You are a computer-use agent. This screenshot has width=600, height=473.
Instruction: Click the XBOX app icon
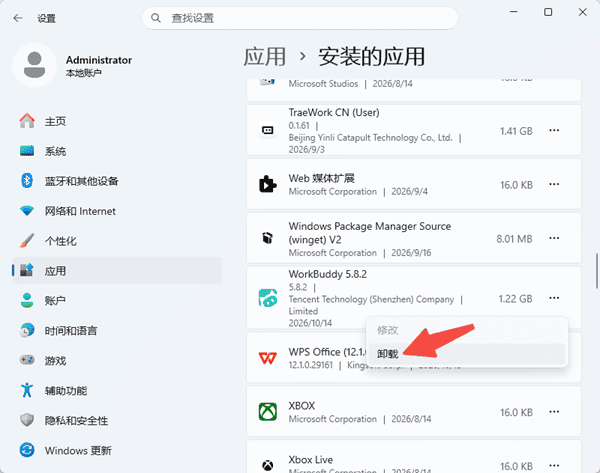pos(267,412)
